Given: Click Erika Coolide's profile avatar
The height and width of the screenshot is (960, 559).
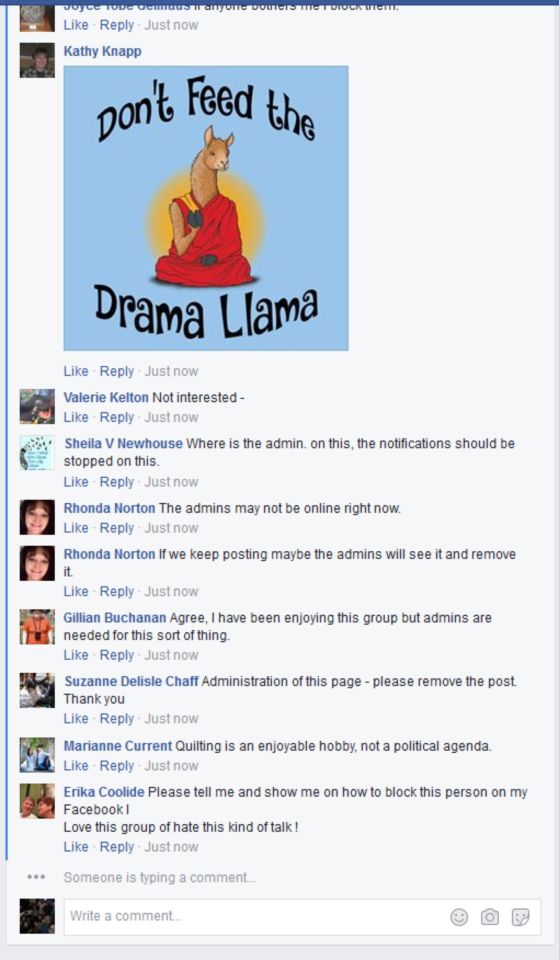Looking at the screenshot, I should coord(37,801).
